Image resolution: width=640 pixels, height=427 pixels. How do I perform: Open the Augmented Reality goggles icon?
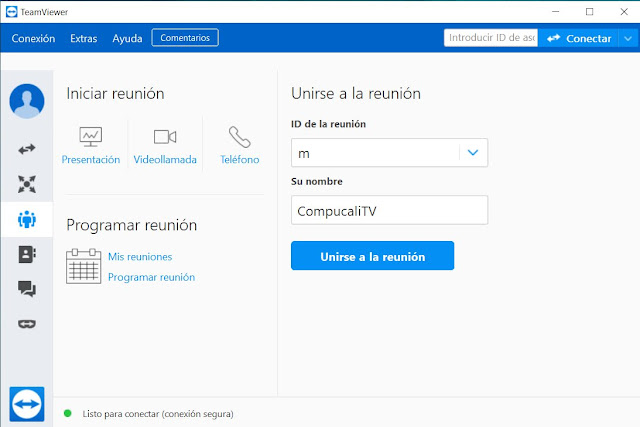(27, 324)
